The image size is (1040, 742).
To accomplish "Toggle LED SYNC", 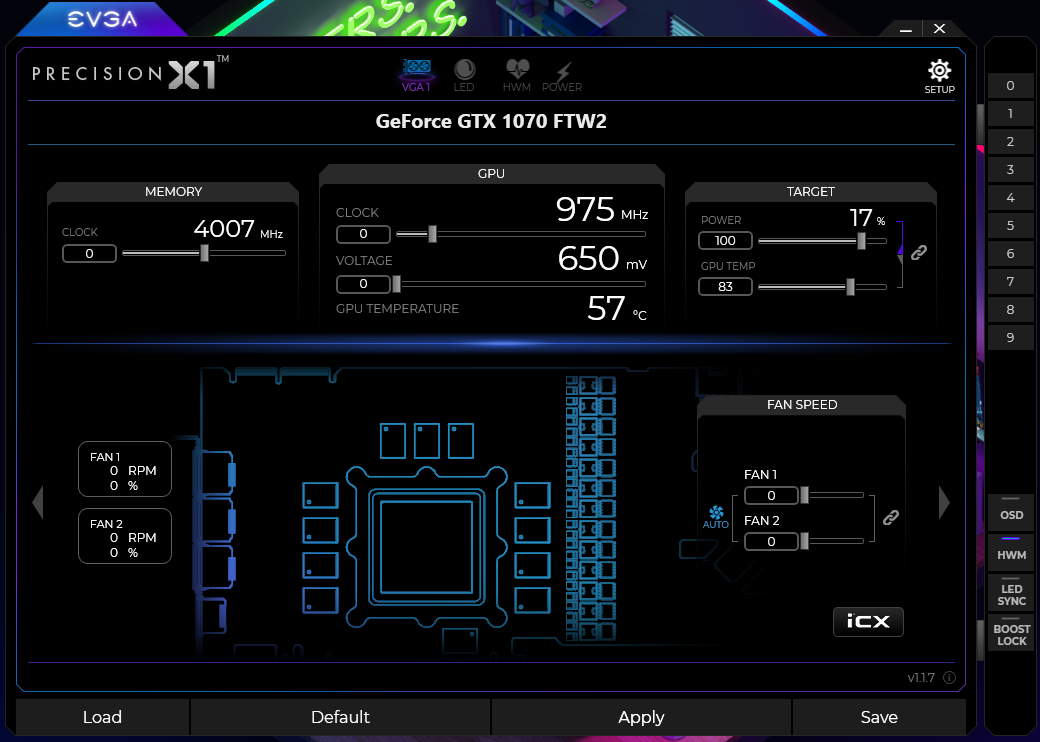I will point(1011,591).
